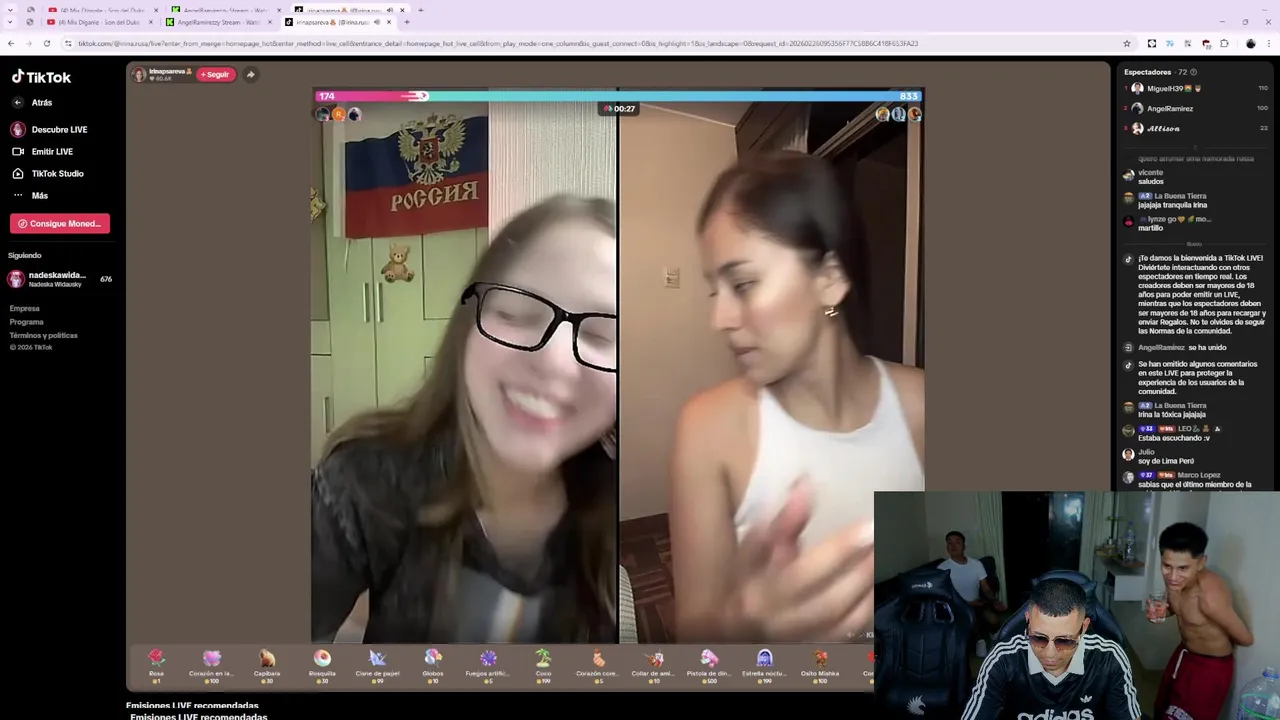Open the Chrome three-dot menu
This screenshot has height=720, width=1280.
click(x=1270, y=43)
